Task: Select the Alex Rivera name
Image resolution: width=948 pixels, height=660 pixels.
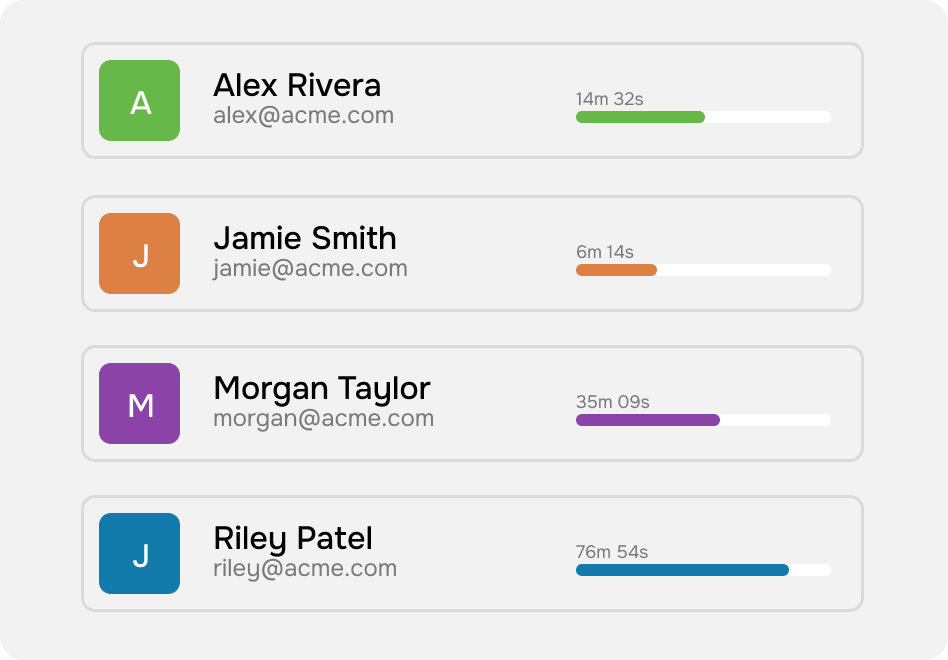Action: click(297, 85)
